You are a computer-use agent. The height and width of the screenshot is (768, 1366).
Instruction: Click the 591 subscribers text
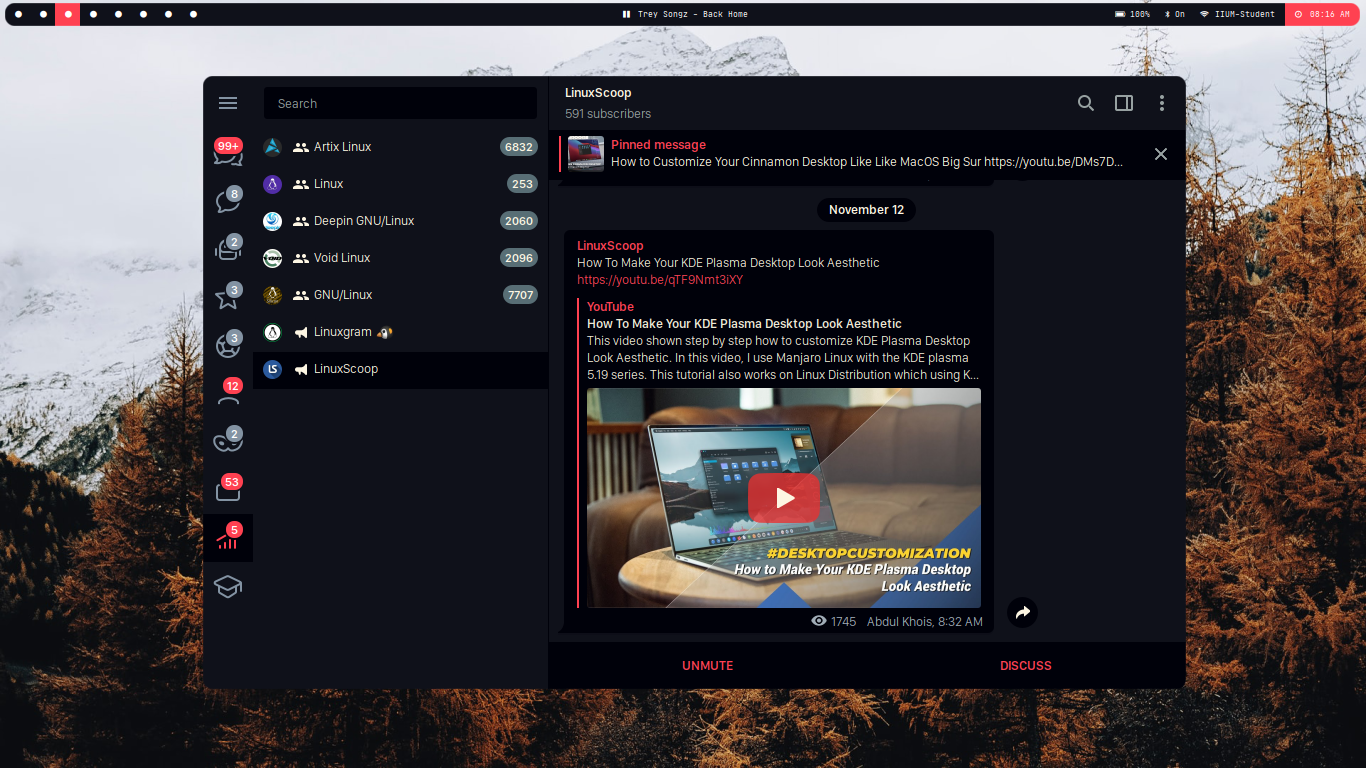point(608,114)
